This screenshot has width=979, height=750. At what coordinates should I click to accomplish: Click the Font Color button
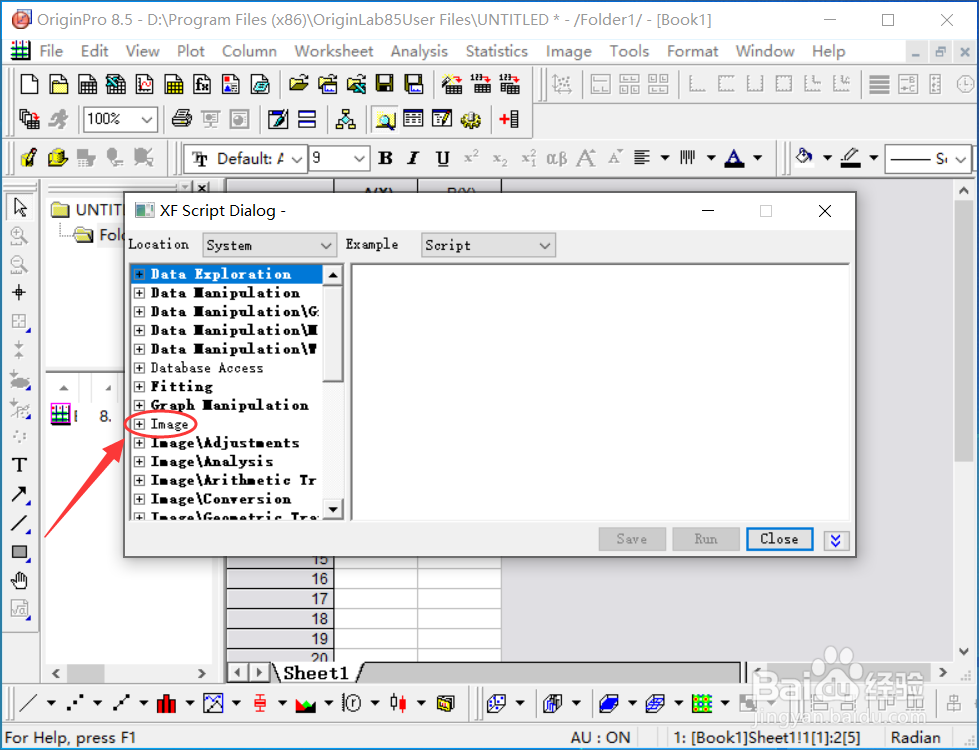pyautogui.click(x=734, y=159)
